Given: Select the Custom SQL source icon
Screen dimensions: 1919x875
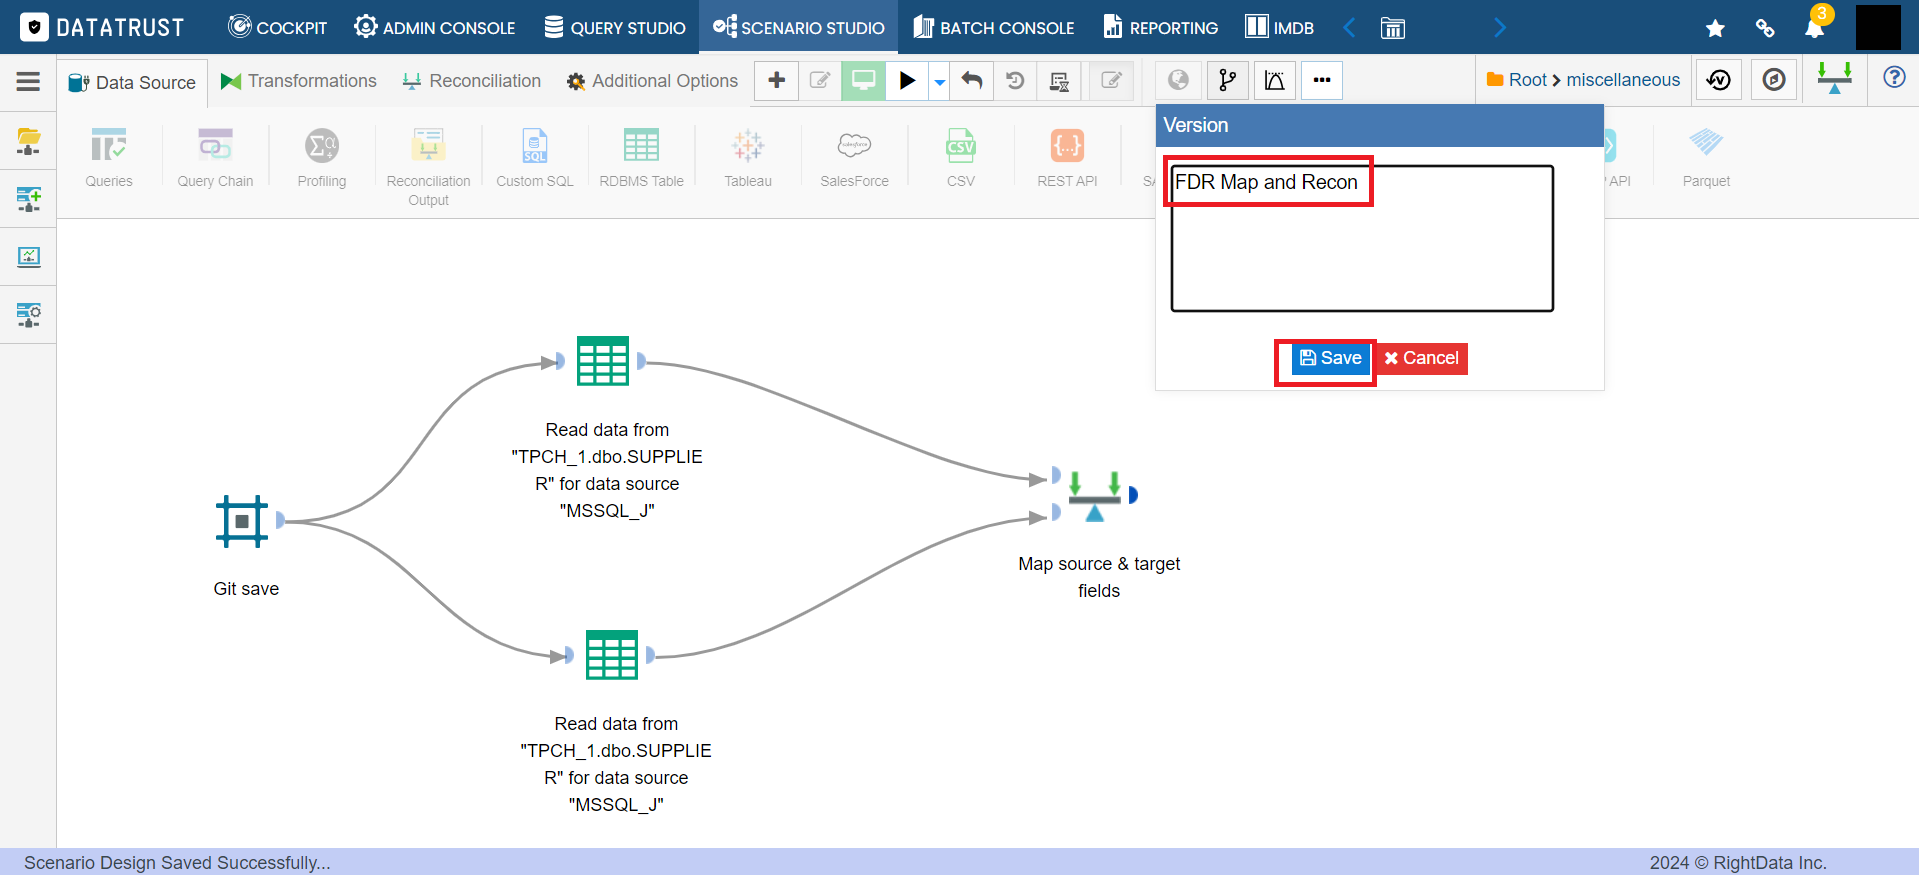Looking at the screenshot, I should pos(535,147).
